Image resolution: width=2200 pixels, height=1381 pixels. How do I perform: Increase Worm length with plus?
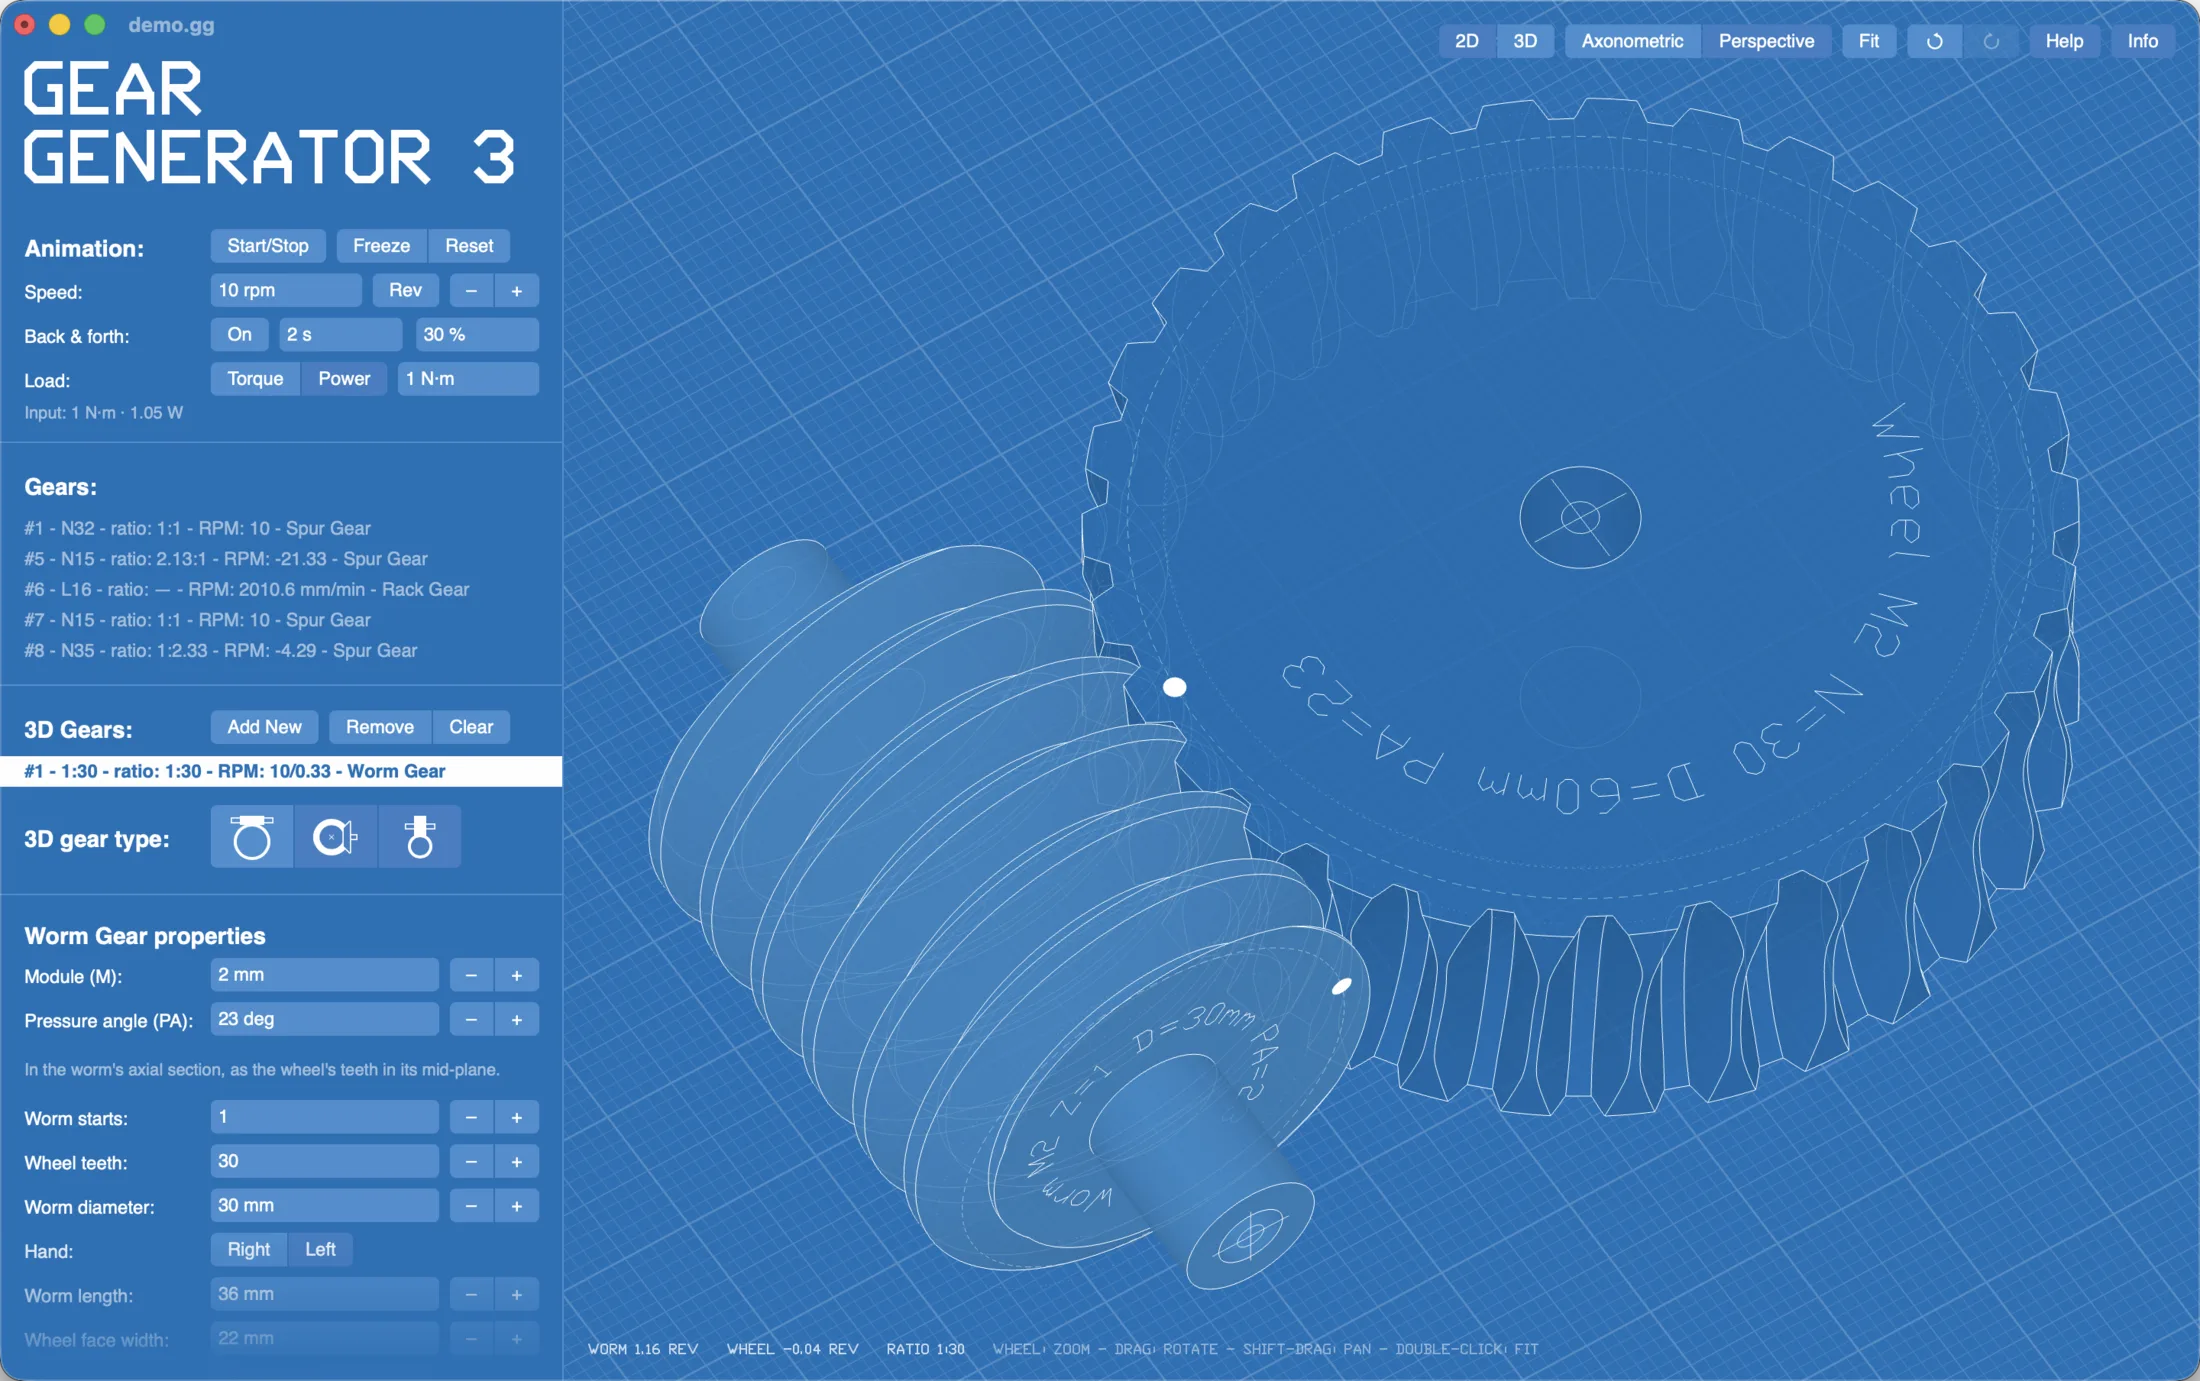[x=517, y=1295]
